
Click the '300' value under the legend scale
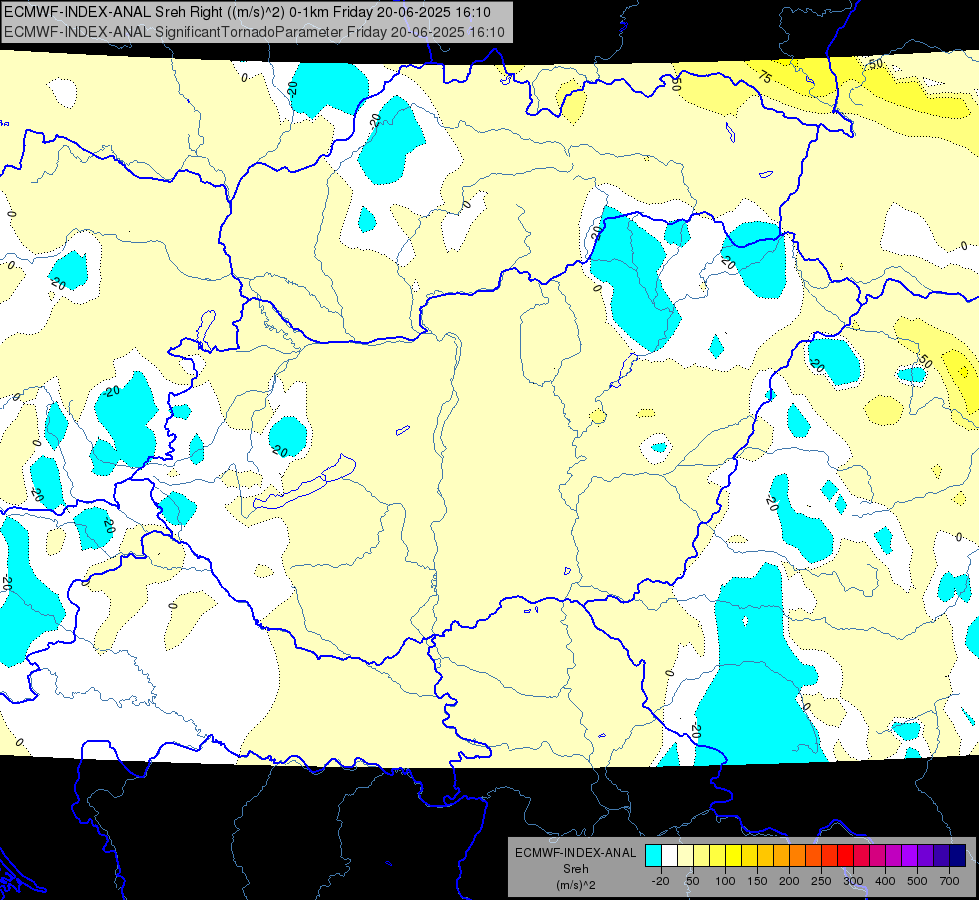[853, 881]
